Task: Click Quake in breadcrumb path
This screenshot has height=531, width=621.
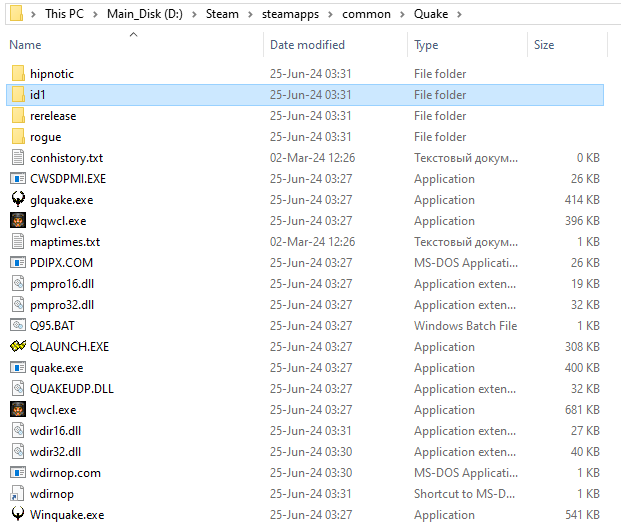Action: (x=431, y=14)
